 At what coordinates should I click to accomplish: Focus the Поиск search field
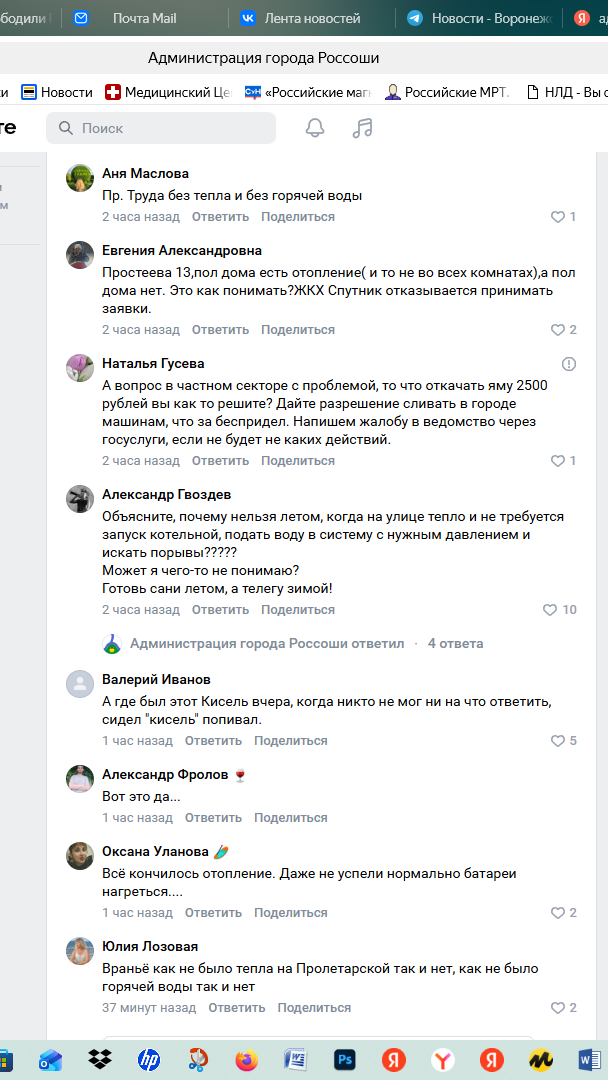(x=165, y=128)
